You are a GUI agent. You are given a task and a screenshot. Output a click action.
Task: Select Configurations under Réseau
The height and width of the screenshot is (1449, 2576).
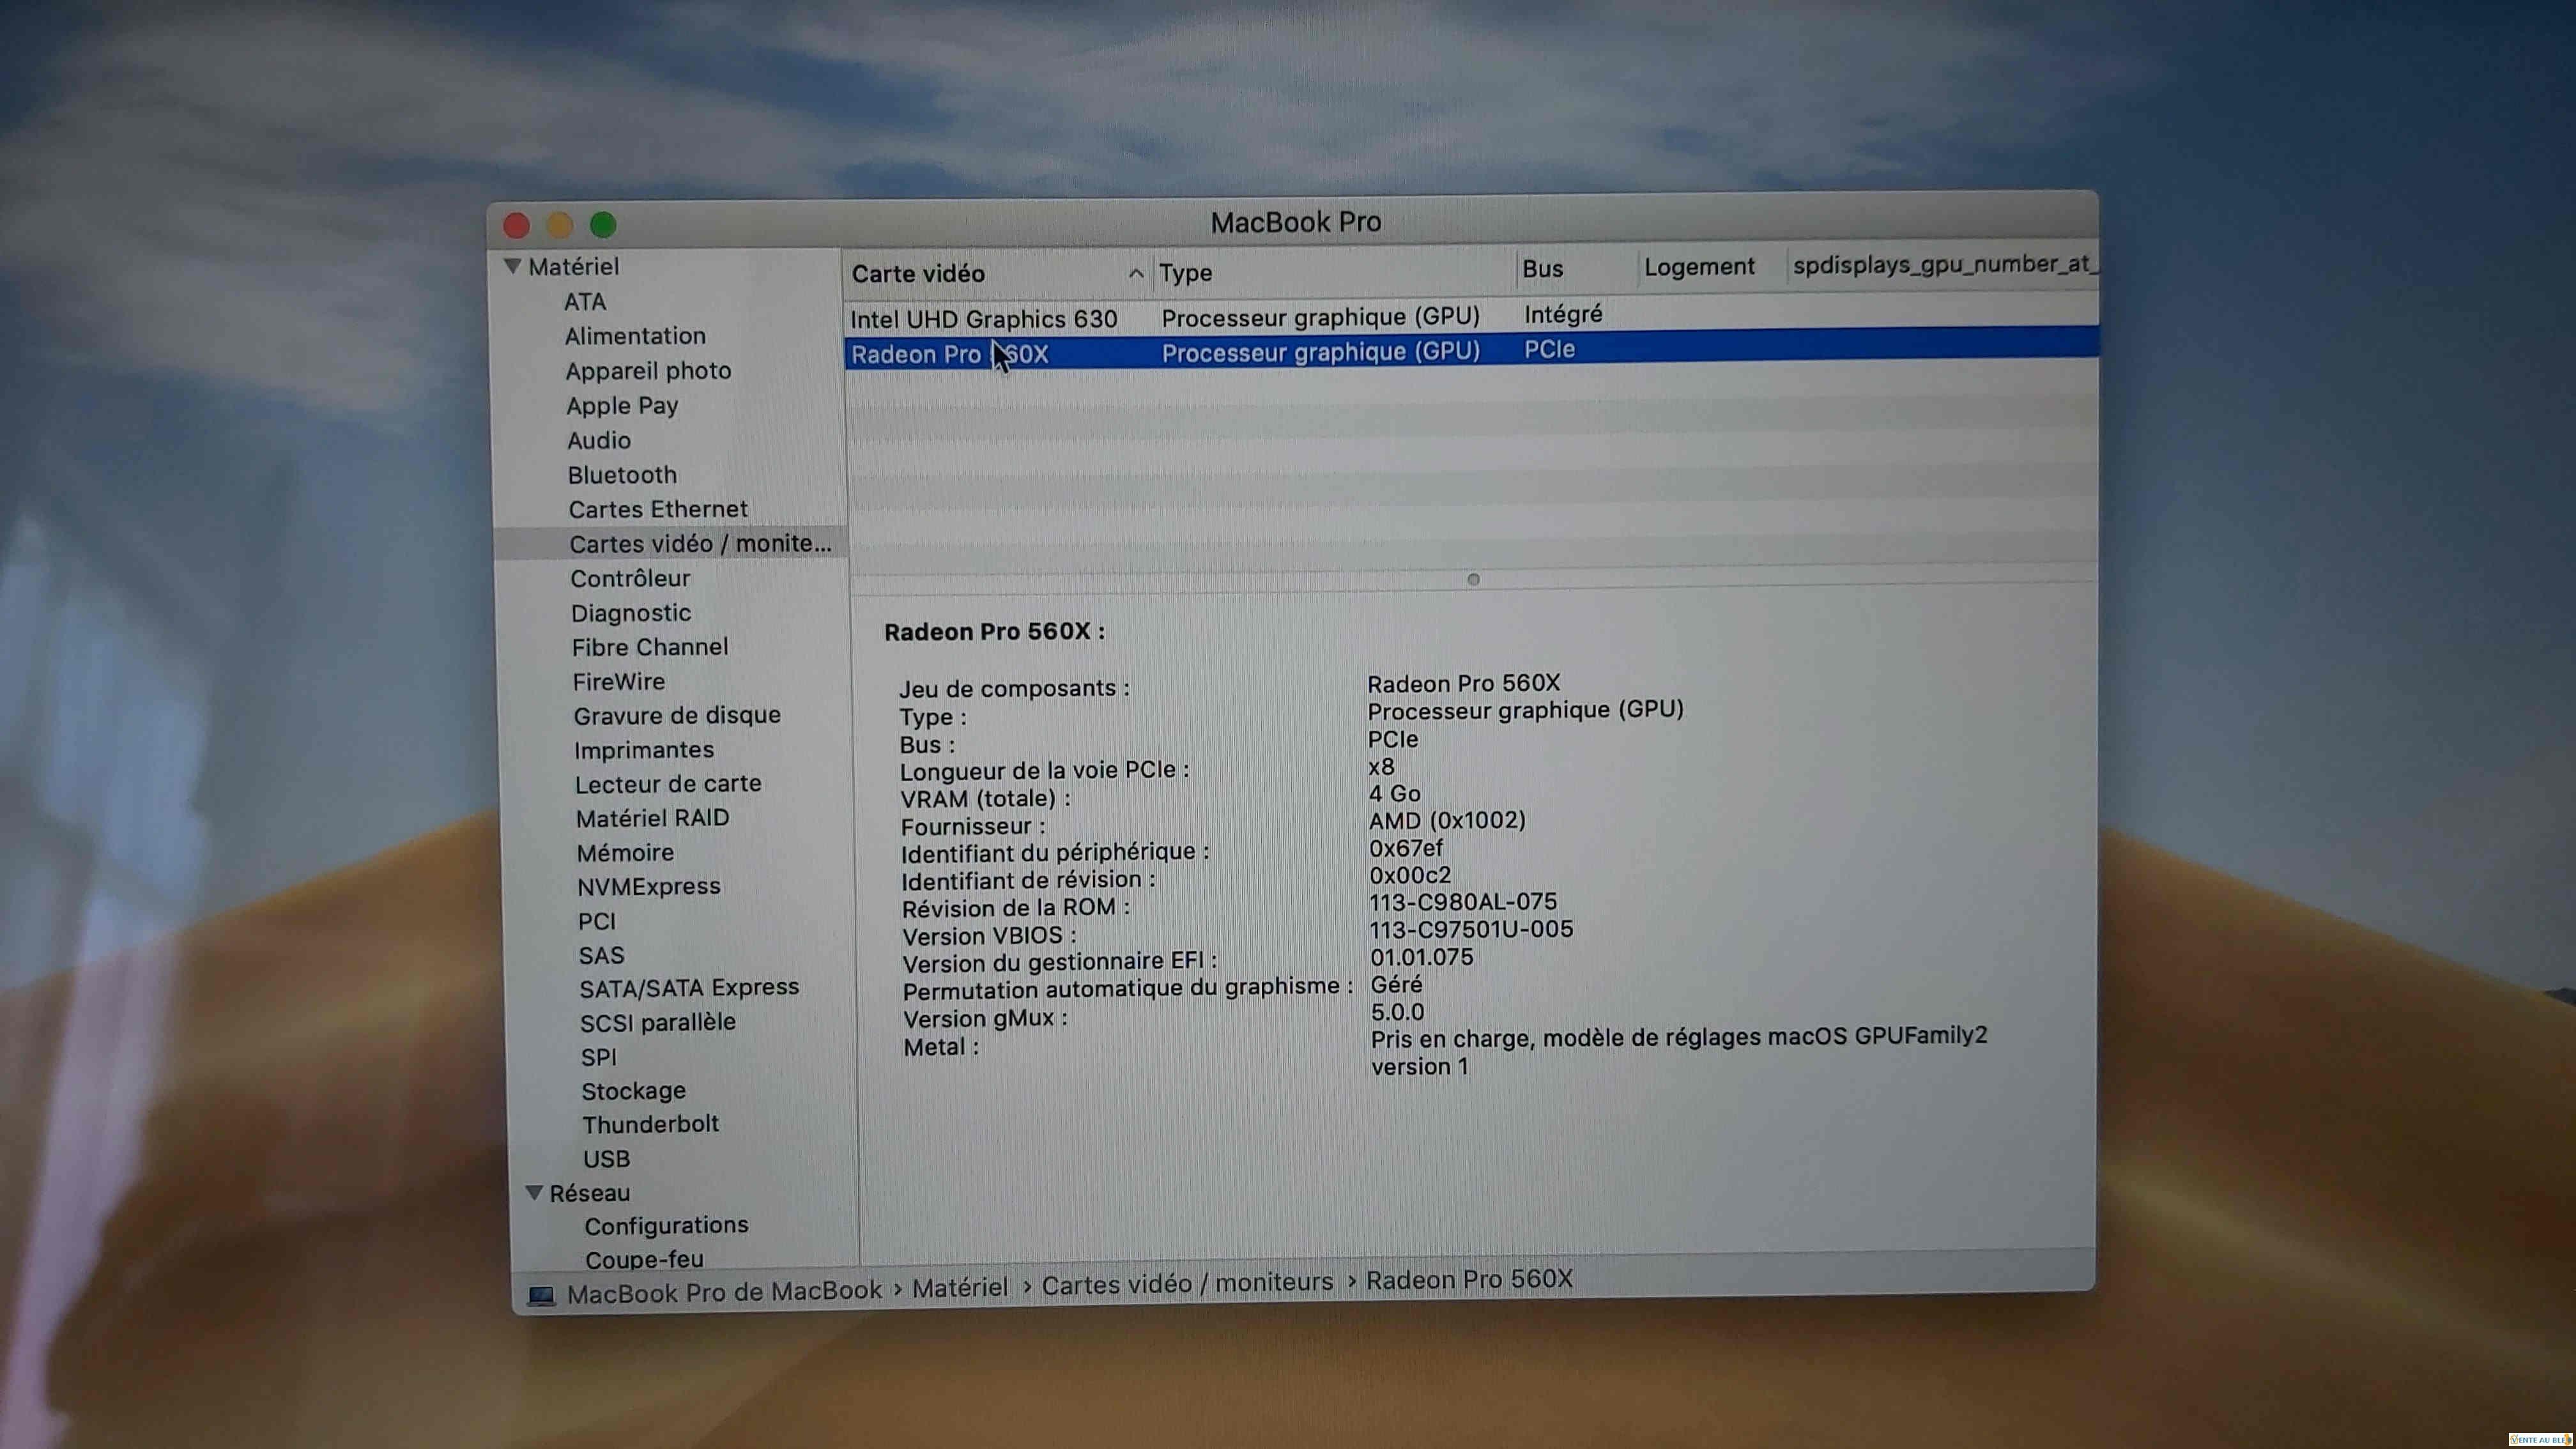point(667,1226)
